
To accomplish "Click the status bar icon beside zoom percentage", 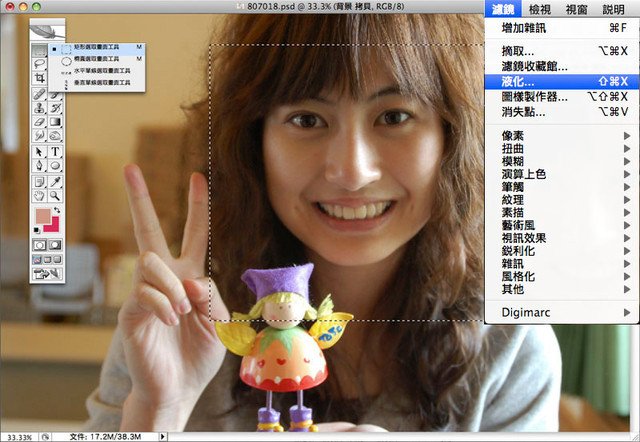I will tap(45, 437).
